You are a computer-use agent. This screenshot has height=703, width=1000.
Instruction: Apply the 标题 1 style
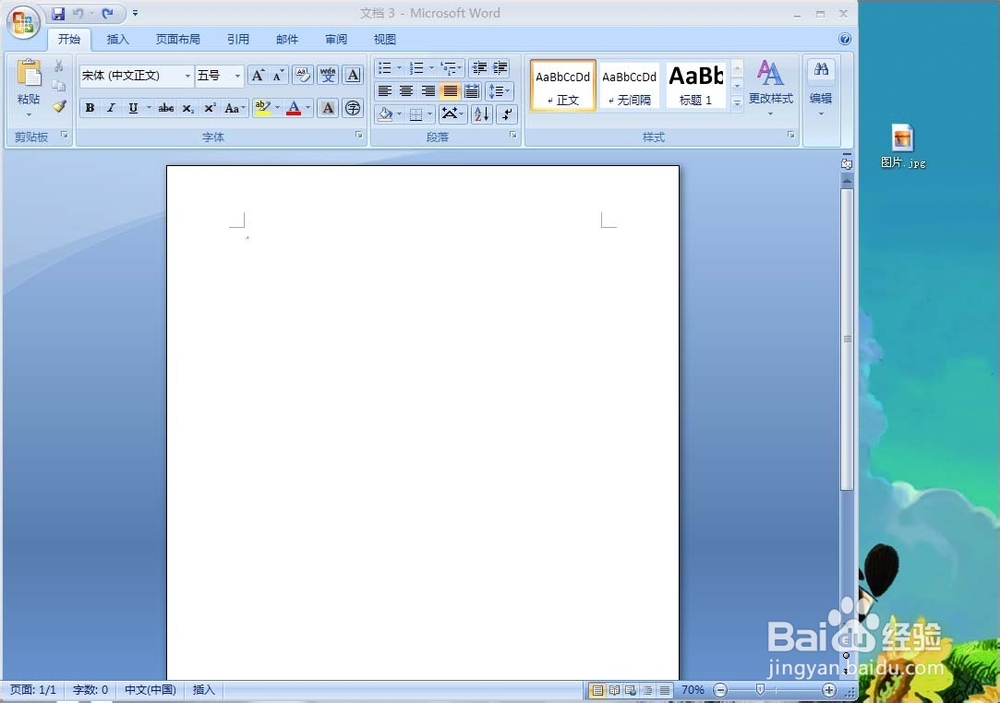point(696,85)
